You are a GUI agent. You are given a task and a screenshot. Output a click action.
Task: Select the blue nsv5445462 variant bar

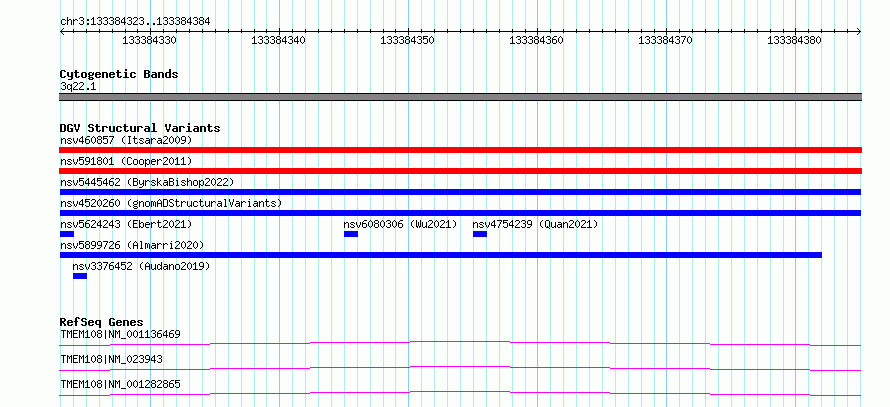(x=460, y=192)
